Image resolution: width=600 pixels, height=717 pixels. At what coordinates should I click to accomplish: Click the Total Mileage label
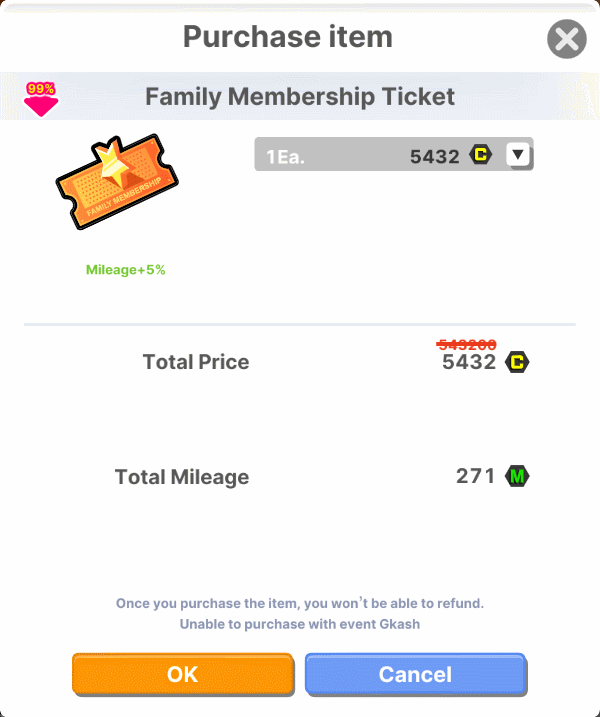click(182, 477)
